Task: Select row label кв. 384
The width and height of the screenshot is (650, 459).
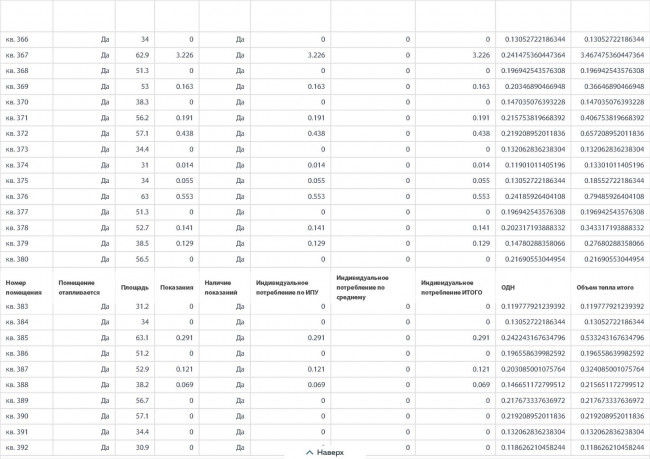Action: pos(17,322)
